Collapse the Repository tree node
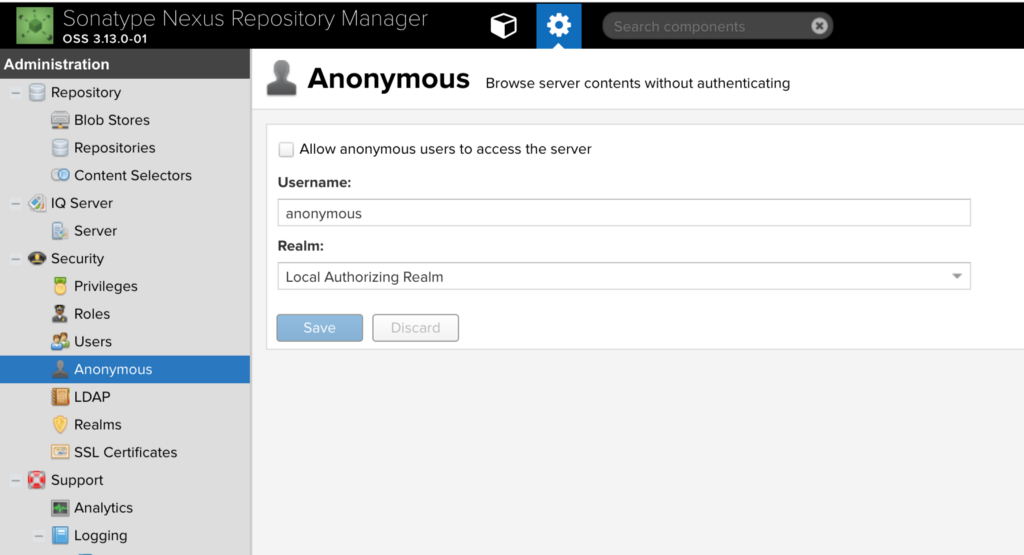Image resolution: width=1024 pixels, height=555 pixels. [x=16, y=93]
